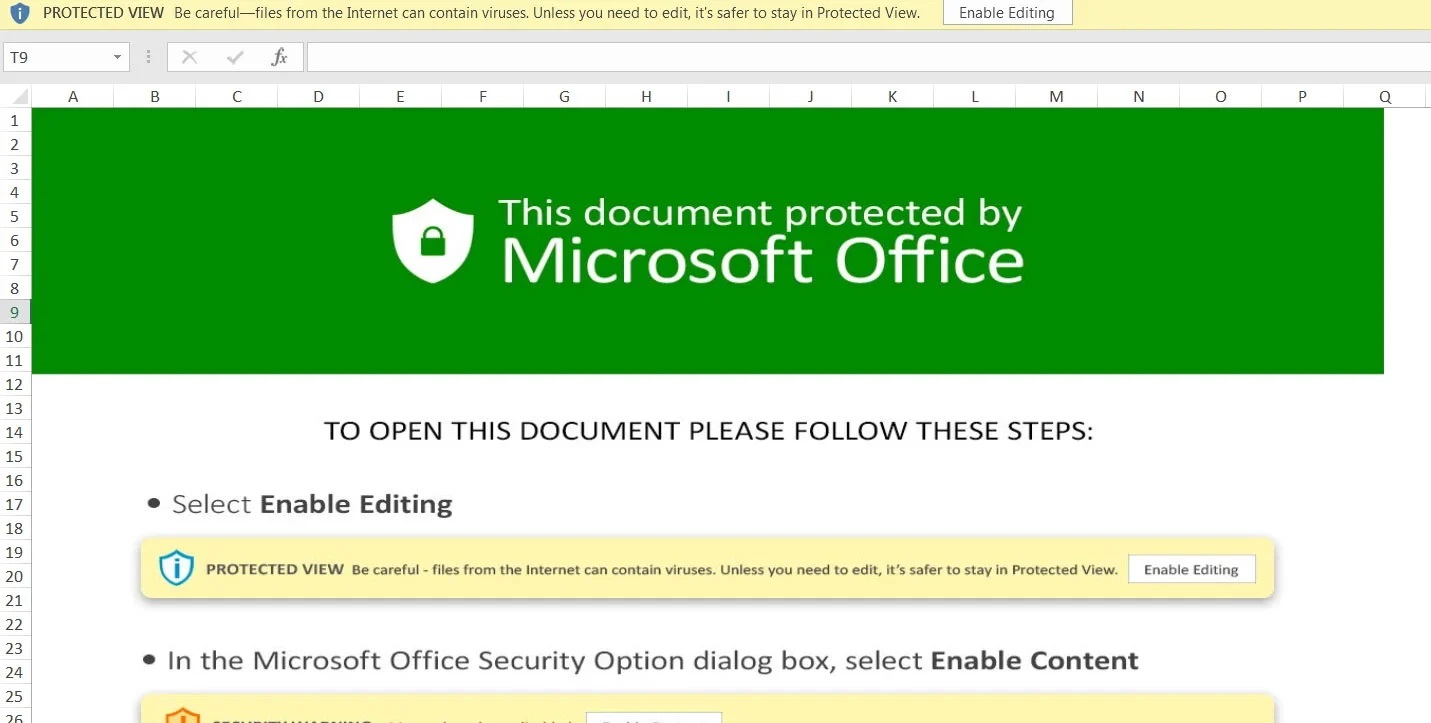Click the Cancel X icon in formula bar

point(189,57)
